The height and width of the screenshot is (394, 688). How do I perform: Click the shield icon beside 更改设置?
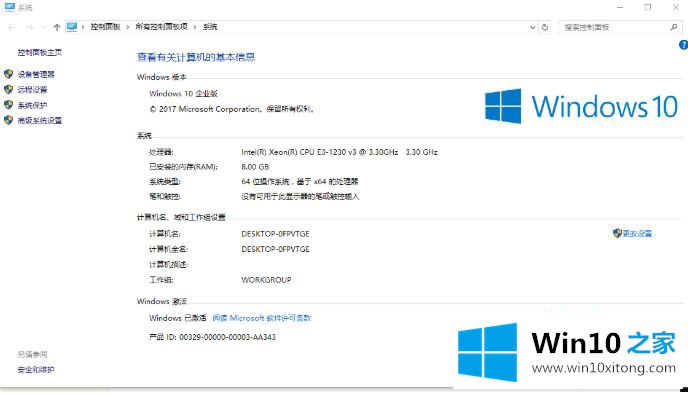coord(617,233)
